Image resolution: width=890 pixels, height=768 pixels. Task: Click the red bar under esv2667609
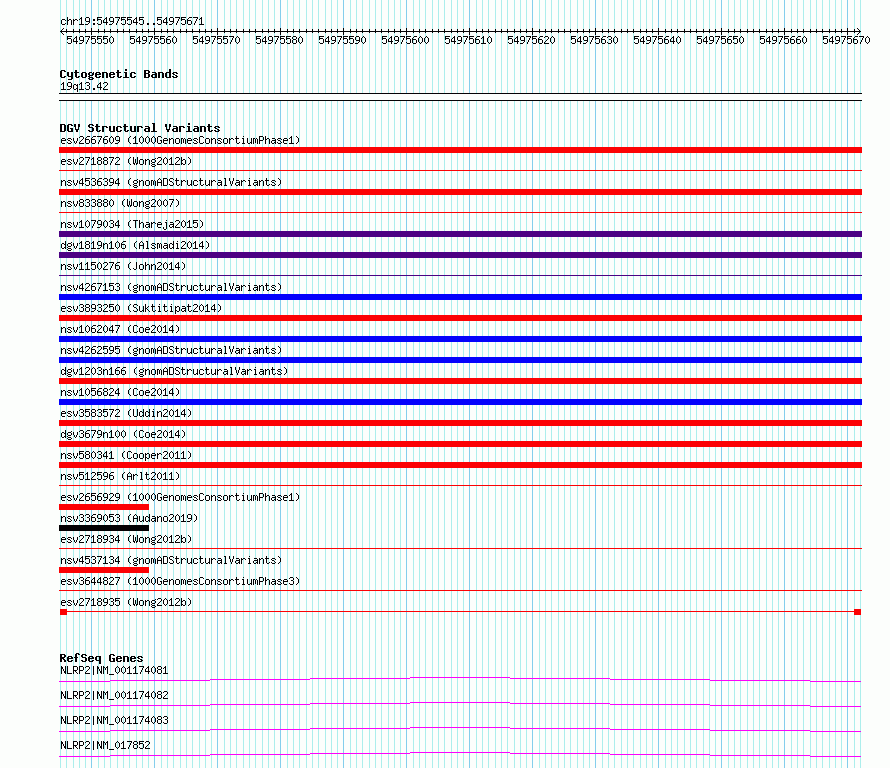(x=460, y=150)
